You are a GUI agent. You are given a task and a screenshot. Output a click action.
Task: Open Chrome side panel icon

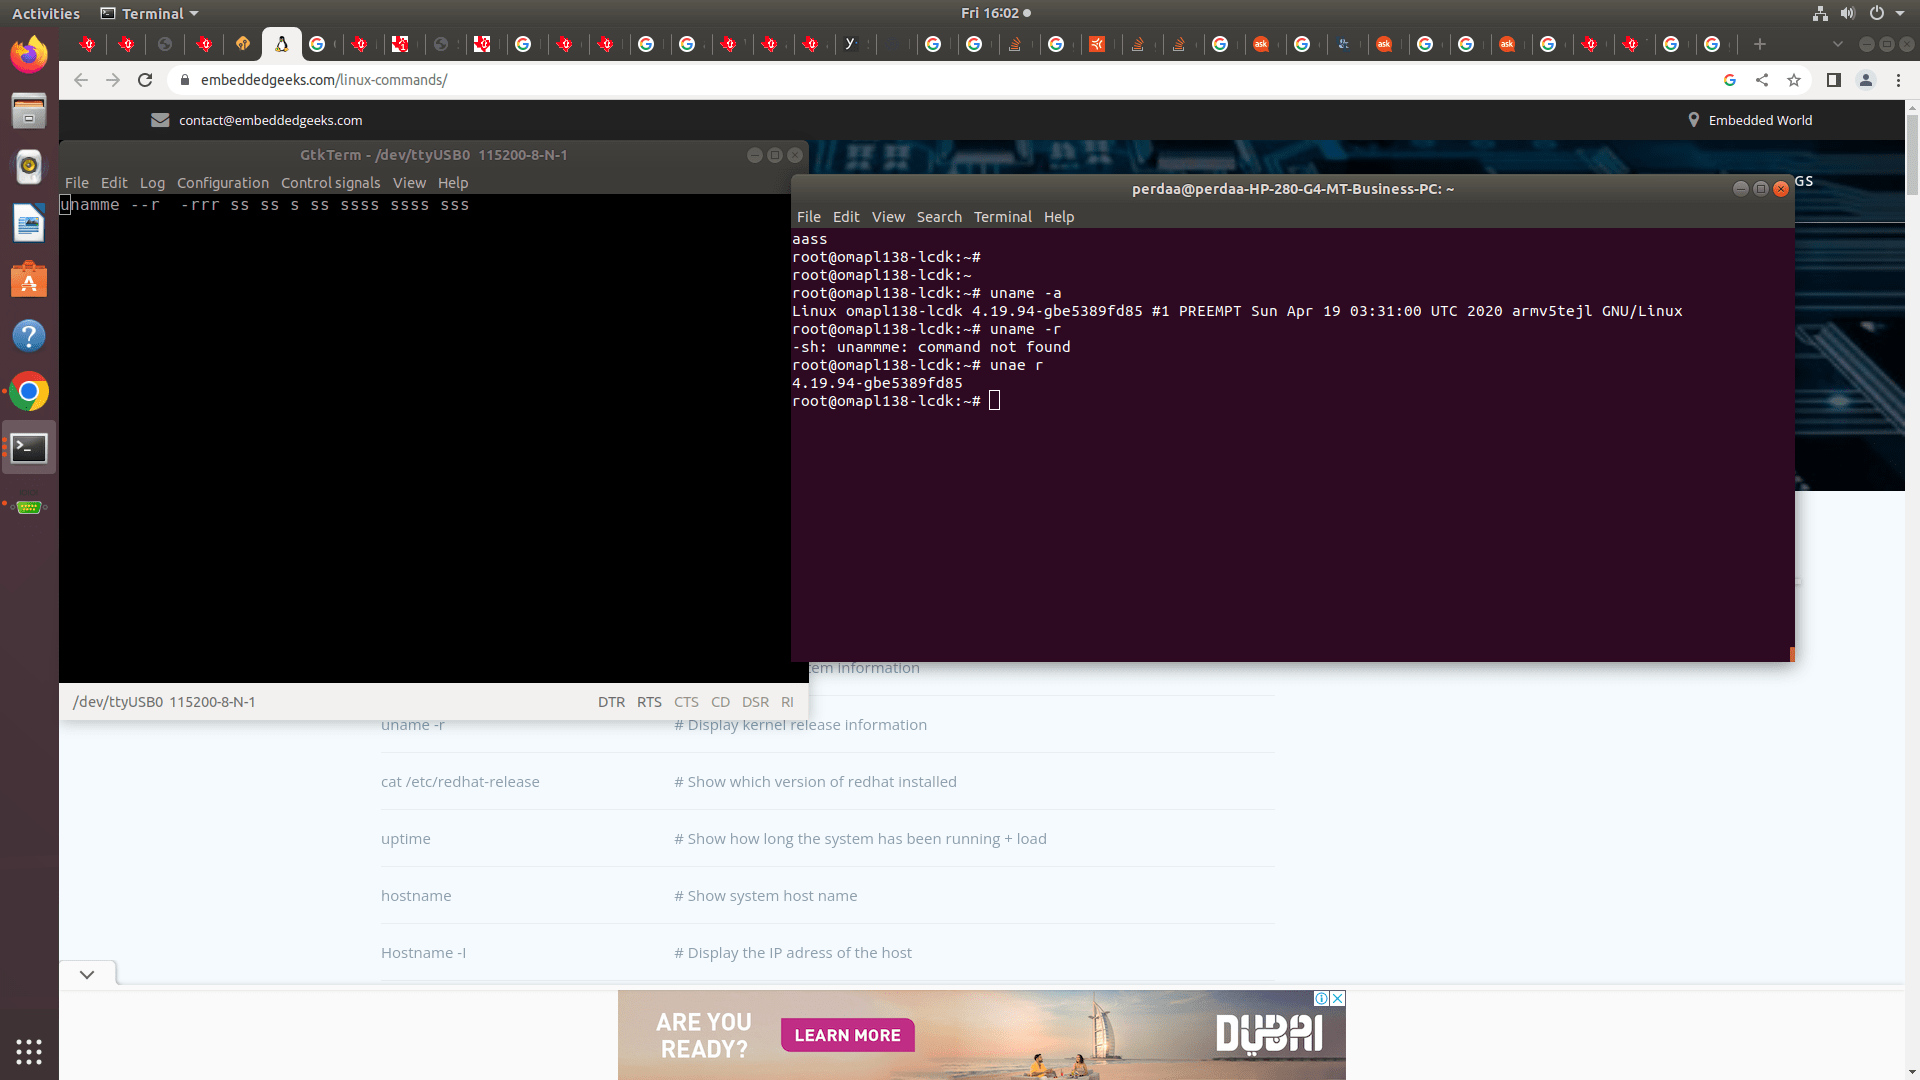pyautogui.click(x=1833, y=80)
